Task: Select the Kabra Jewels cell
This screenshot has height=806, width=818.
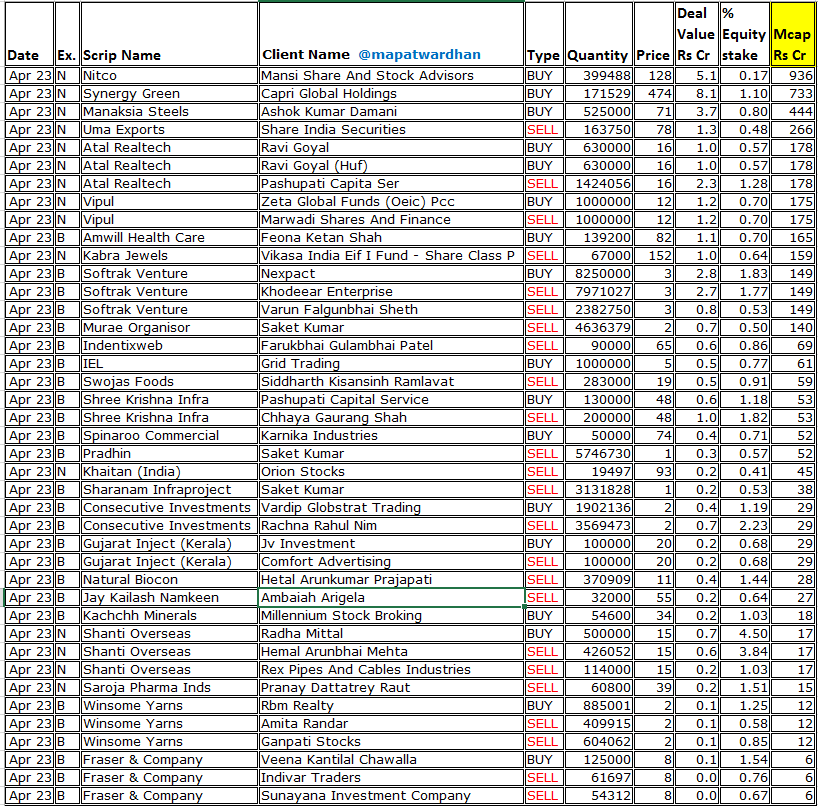Action: (x=169, y=256)
